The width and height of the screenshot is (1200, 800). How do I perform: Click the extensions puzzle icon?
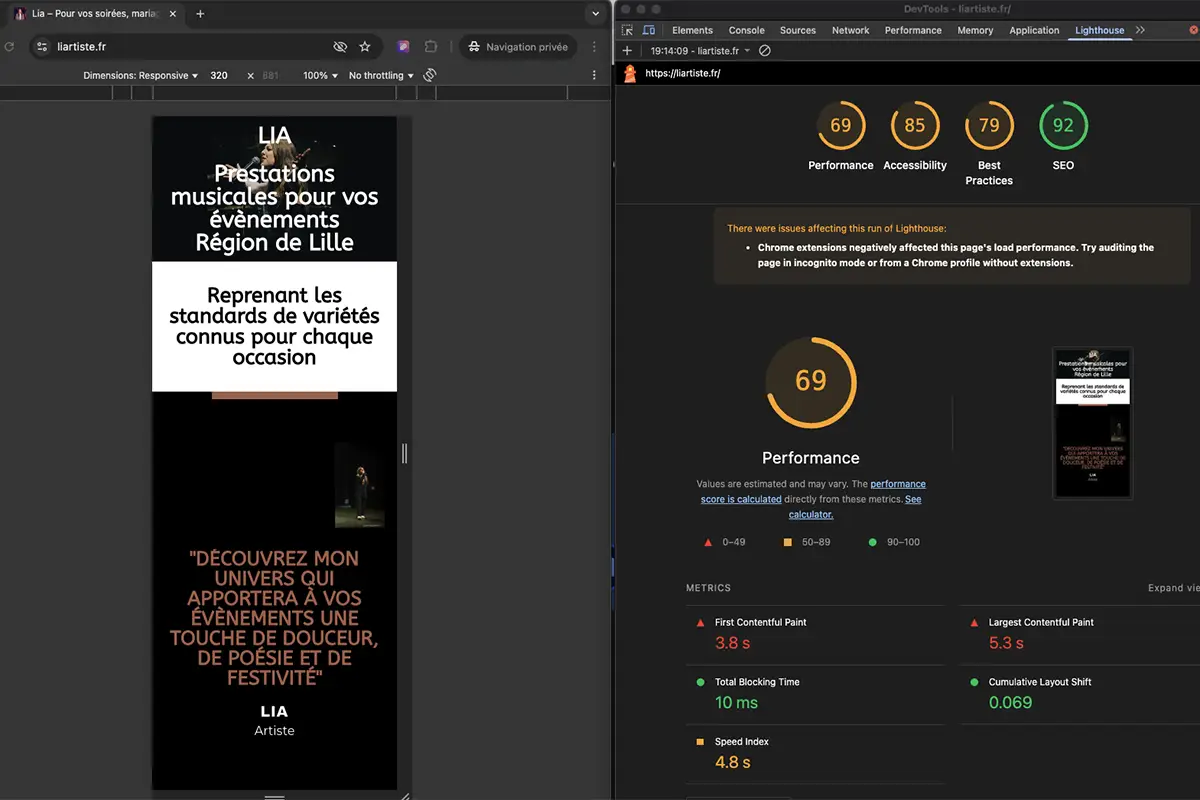pos(431,47)
